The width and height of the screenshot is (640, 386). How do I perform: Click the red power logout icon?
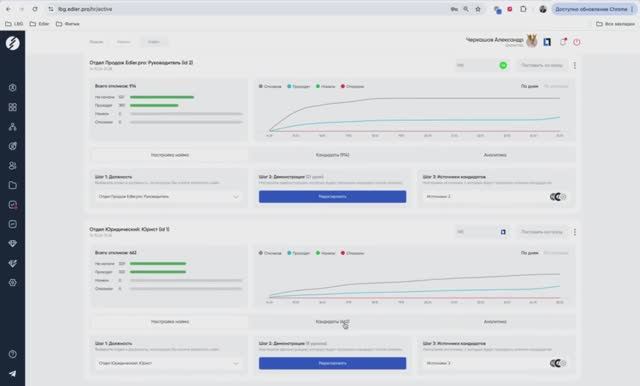(577, 42)
